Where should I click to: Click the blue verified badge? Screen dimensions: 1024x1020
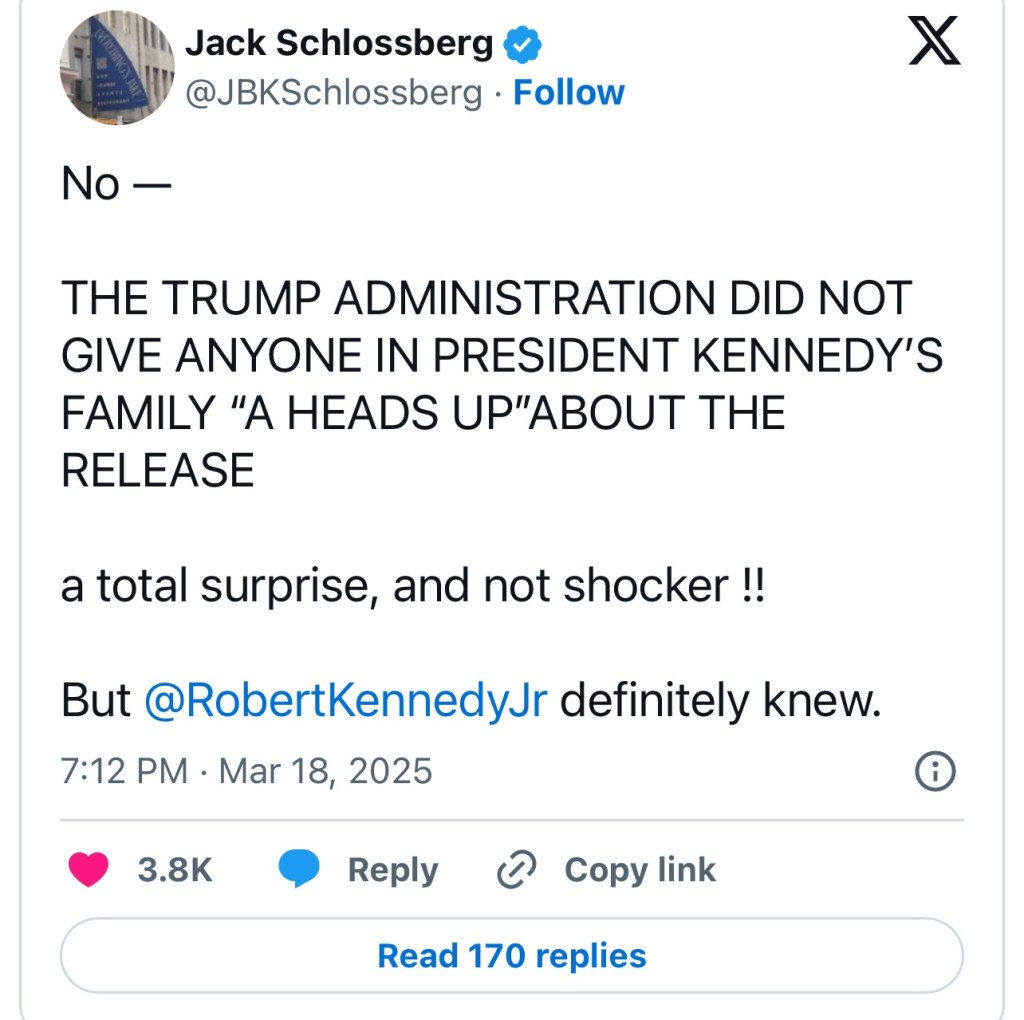pos(521,43)
